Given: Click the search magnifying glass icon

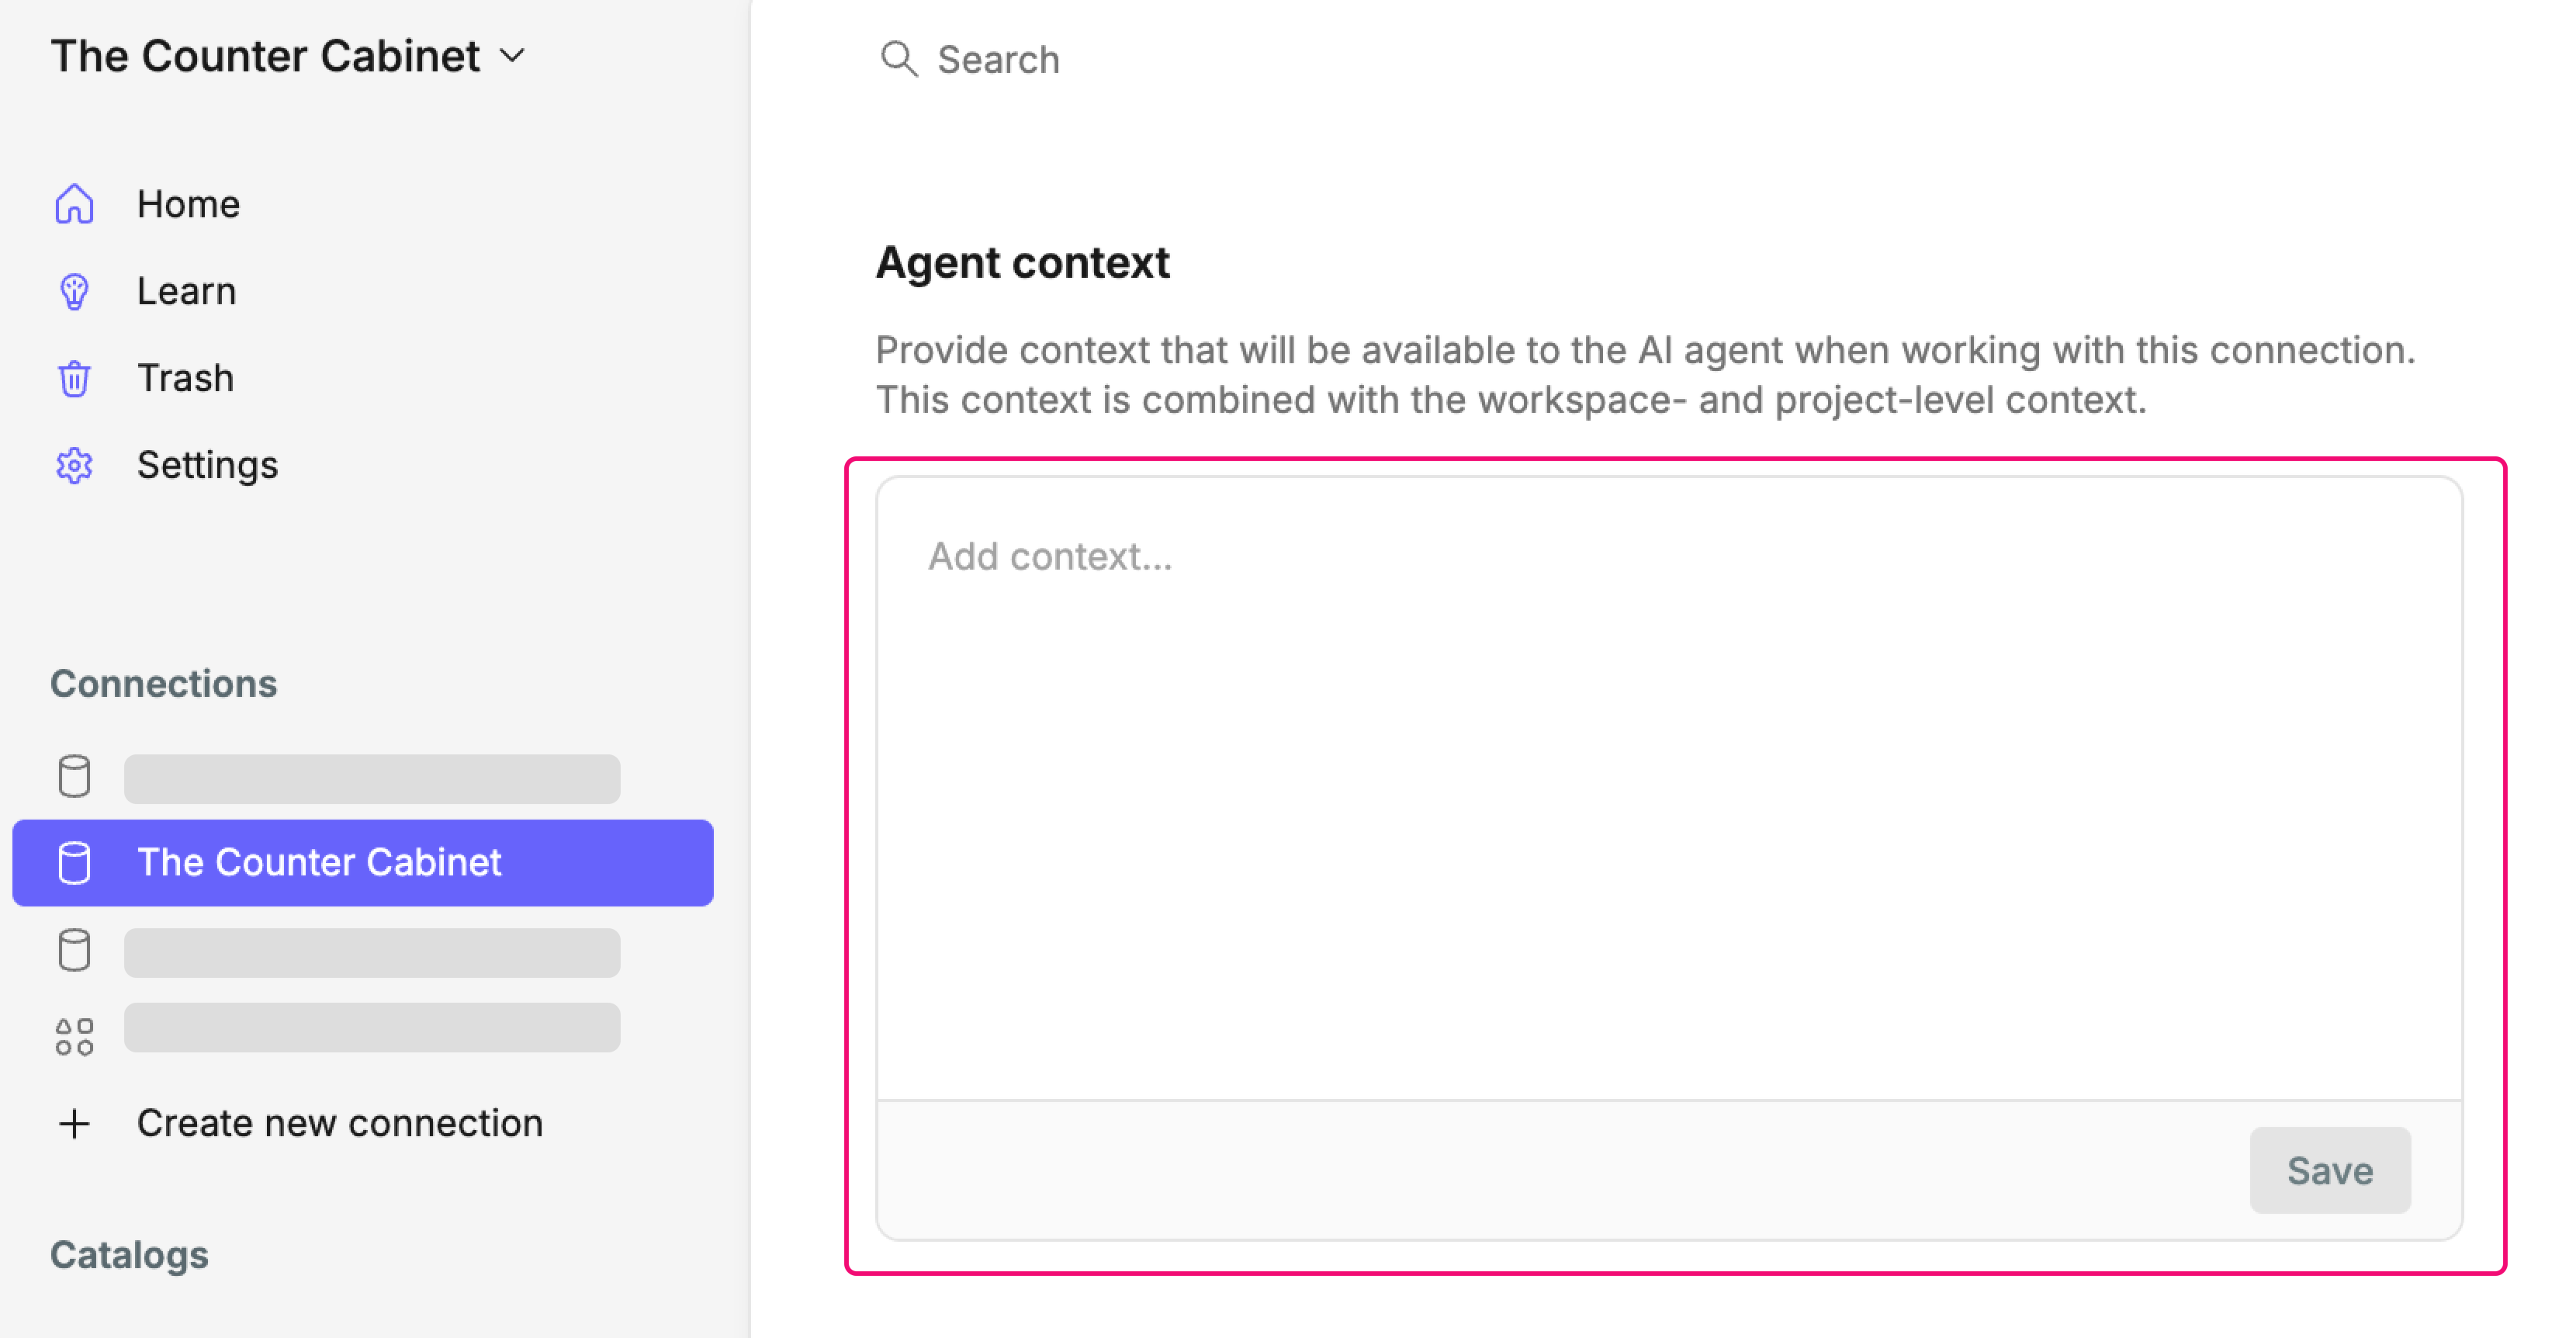Looking at the screenshot, I should point(899,59).
